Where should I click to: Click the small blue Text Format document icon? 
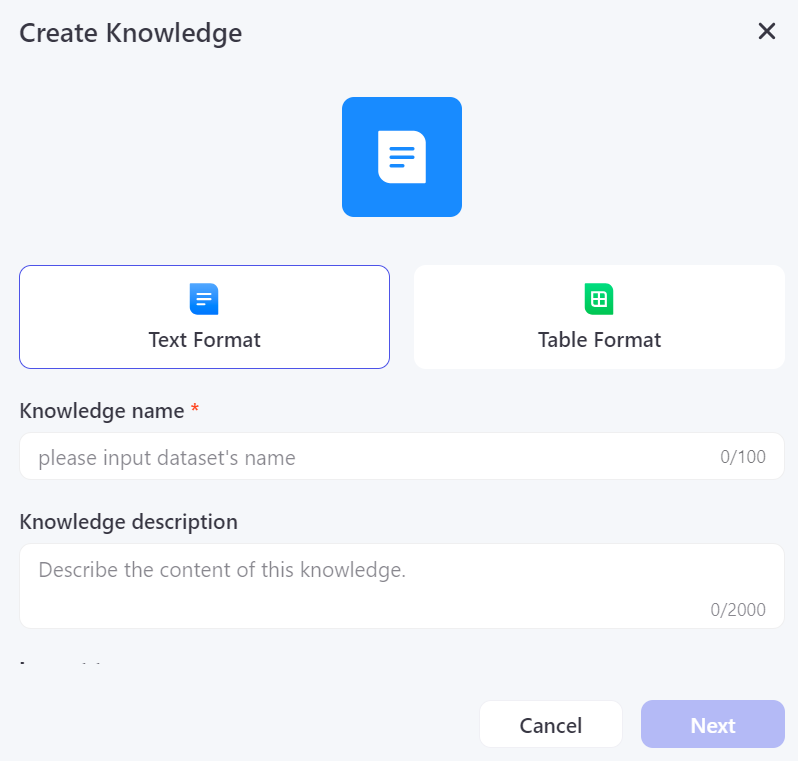[204, 299]
